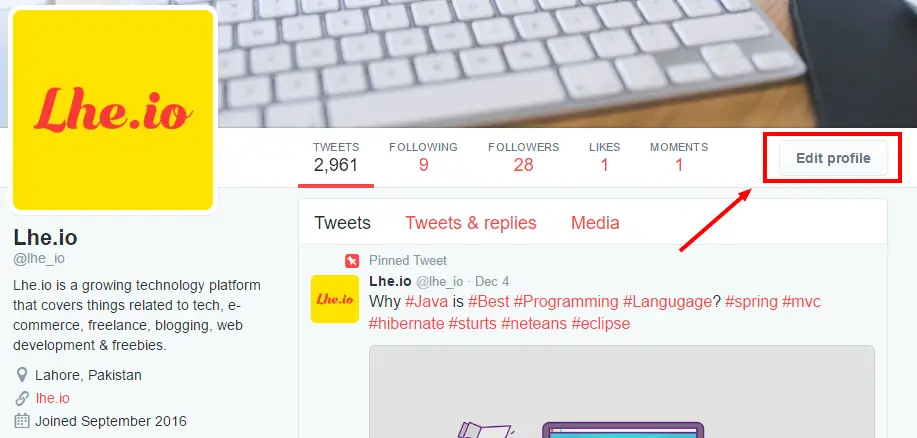The height and width of the screenshot is (438, 917).
Task: Open the Tweets count tab showing 2,961
Action: click(x=336, y=158)
